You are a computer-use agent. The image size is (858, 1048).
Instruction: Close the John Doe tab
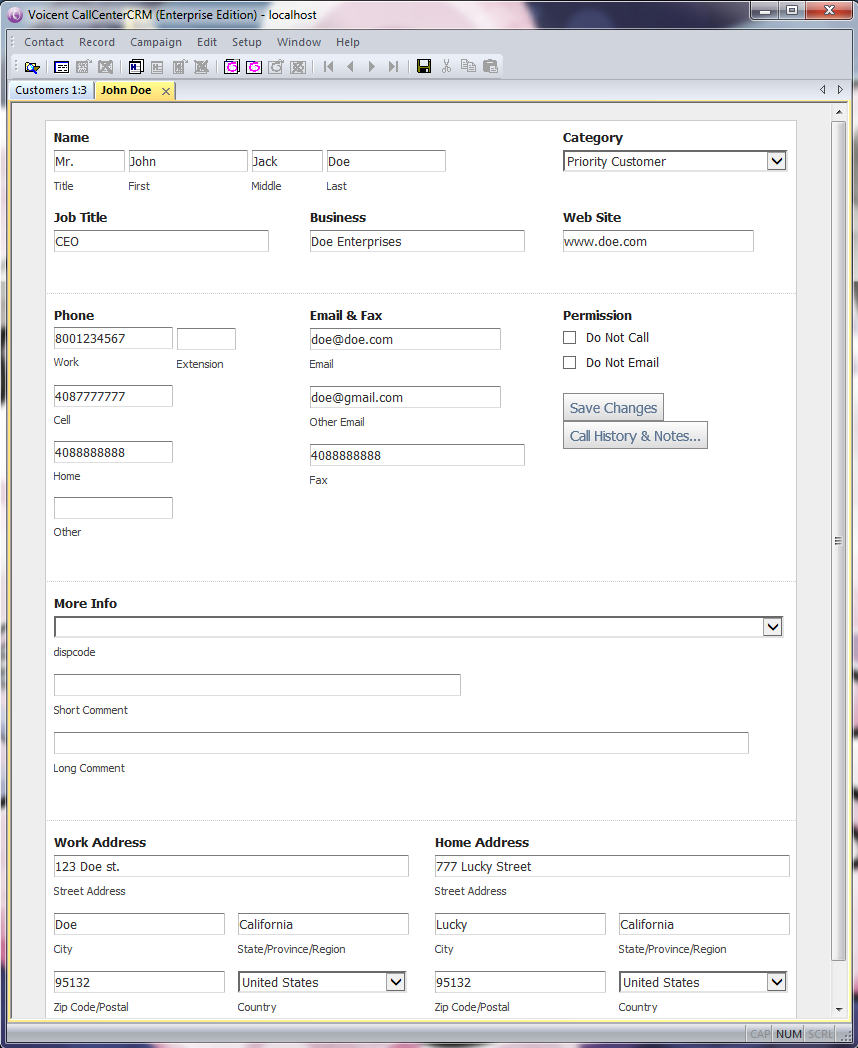coord(166,91)
